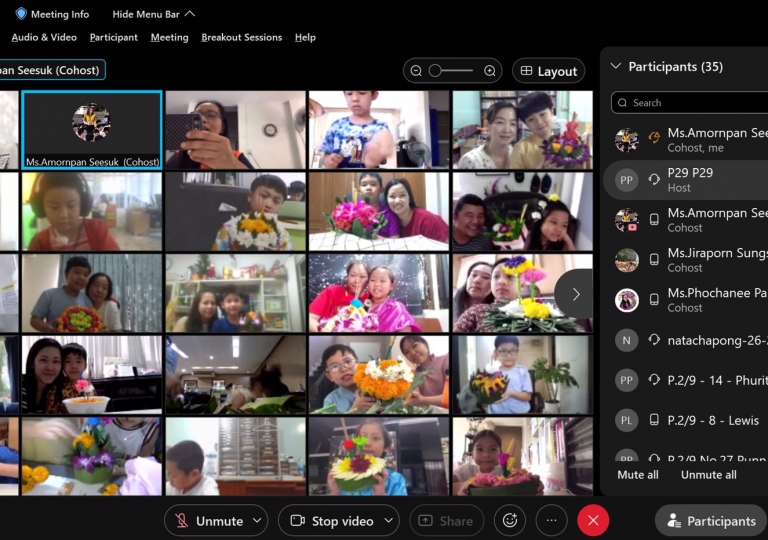The width and height of the screenshot is (768, 540).
Task: Select Ms.Phochanee Cohost participant row
Action: point(686,300)
